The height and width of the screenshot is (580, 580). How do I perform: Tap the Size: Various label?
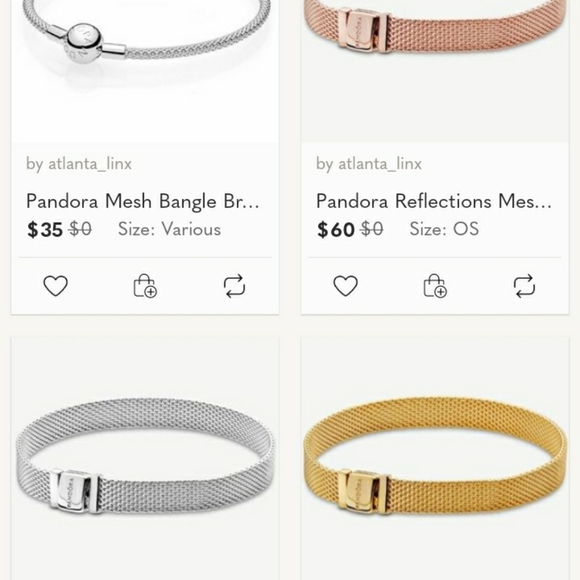coord(169,229)
